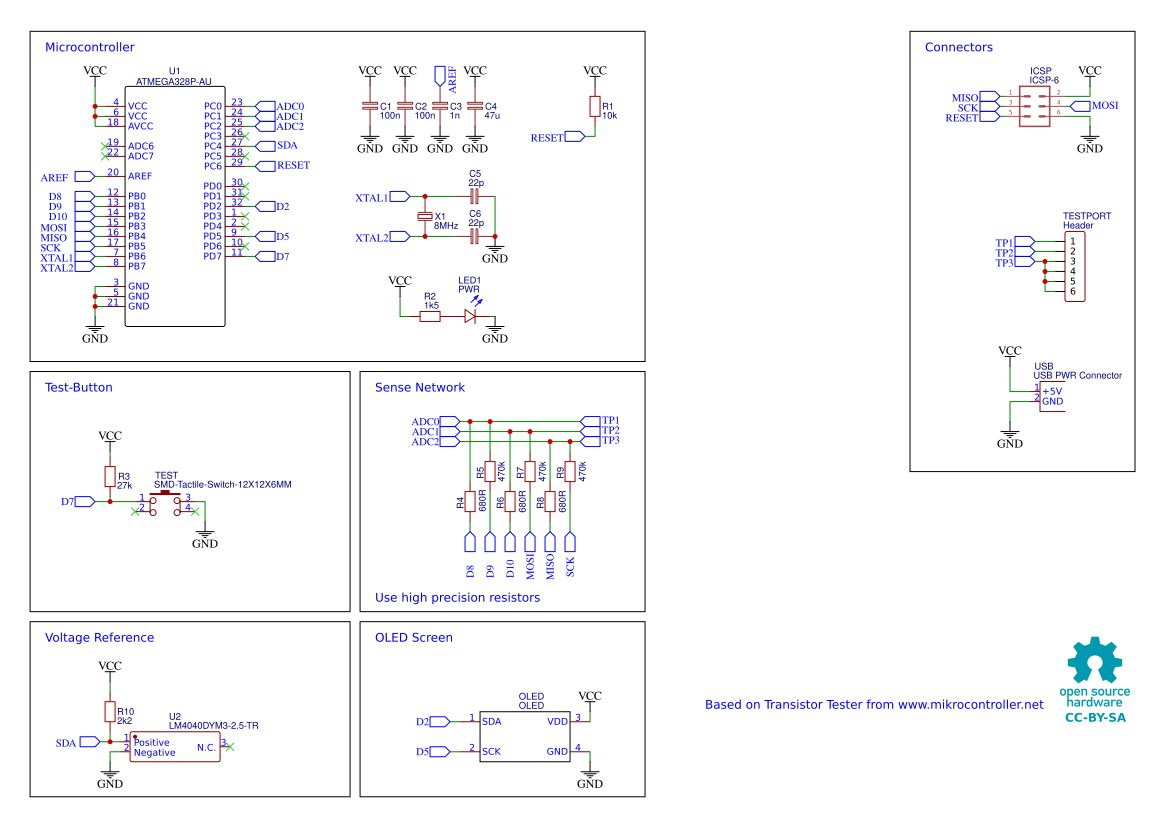Click the ICSP-6 connector symbol

point(1035,107)
